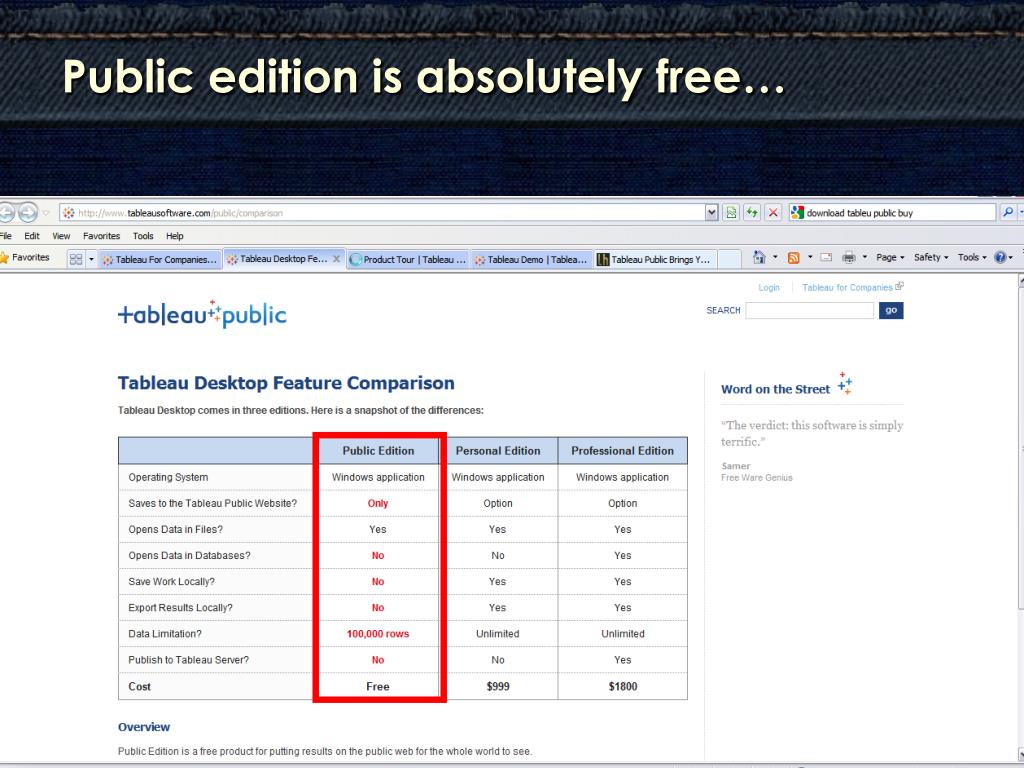Switch to the 'Tableau Demo' tab
Image resolution: width=1024 pixels, height=768 pixels.
[x=531, y=259]
